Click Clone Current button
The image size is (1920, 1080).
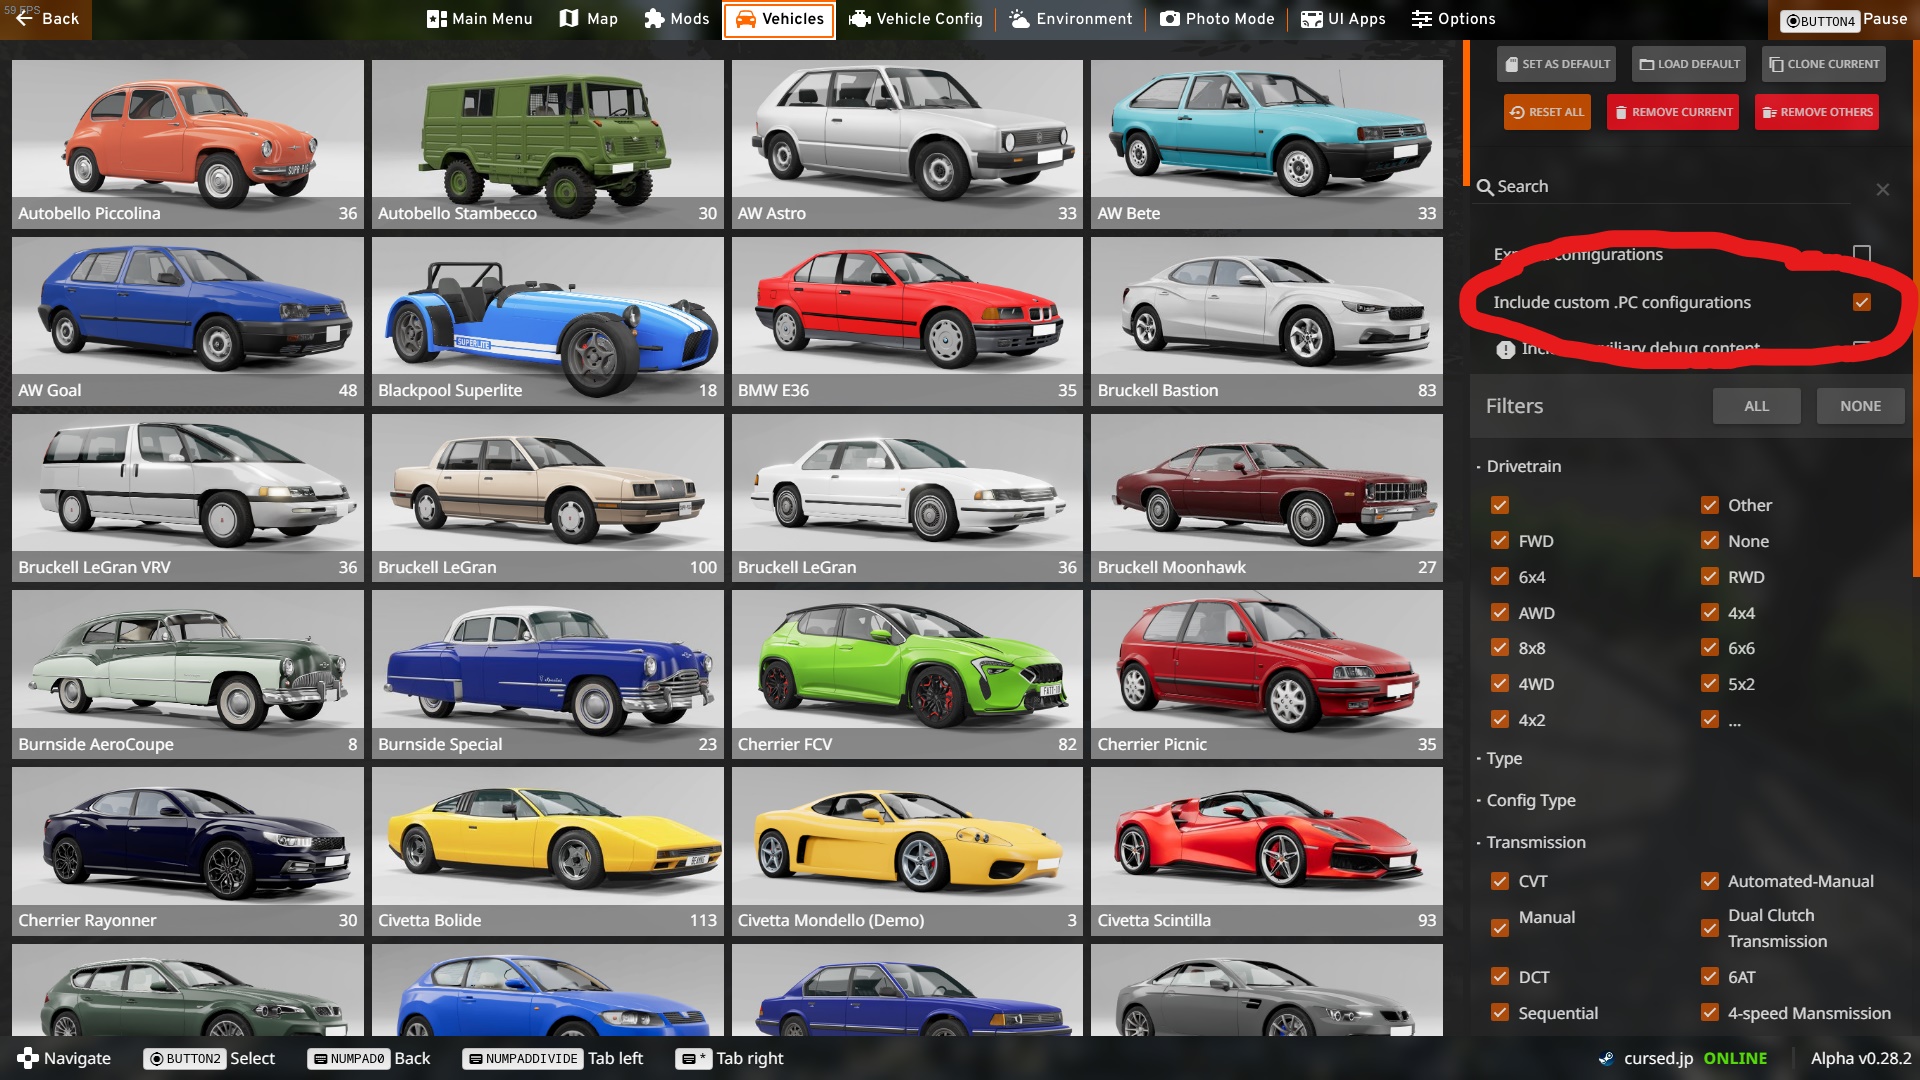click(x=1824, y=64)
